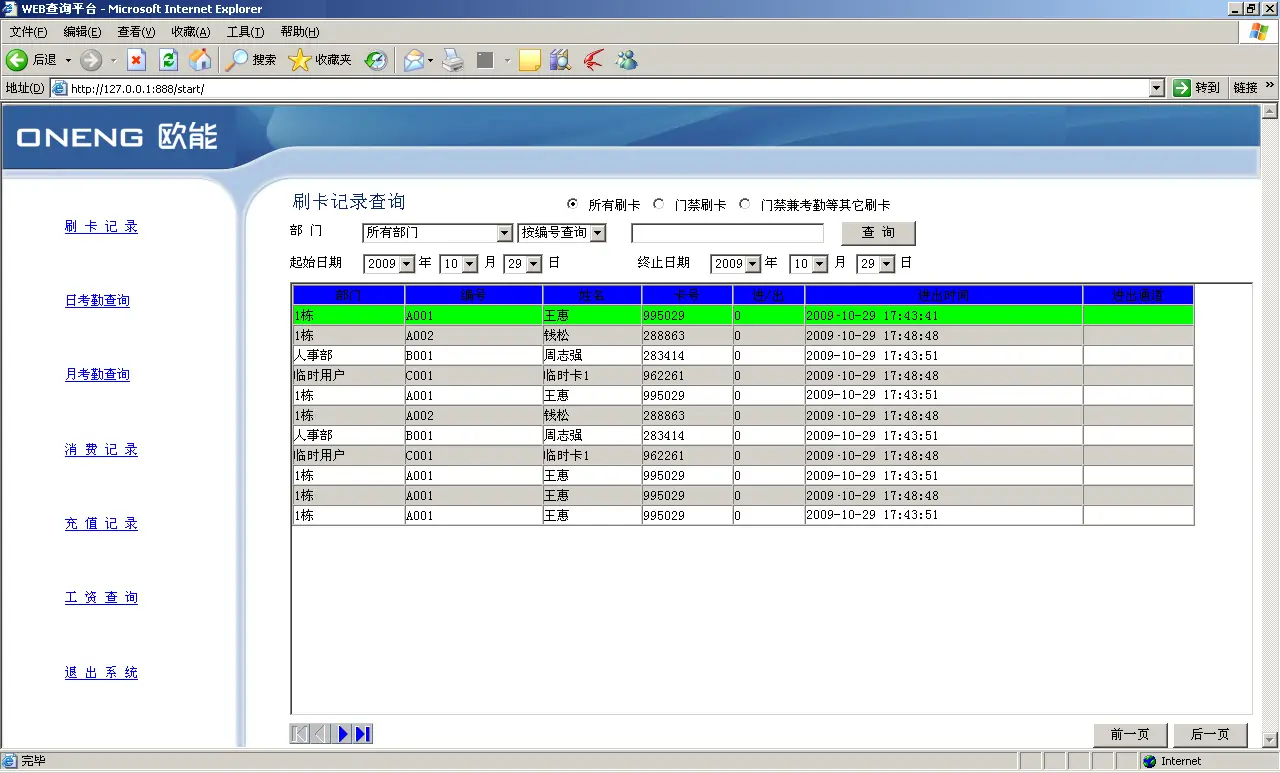The height and width of the screenshot is (773, 1280).
Task: Click the Home icon
Action: pyautogui.click(x=199, y=60)
